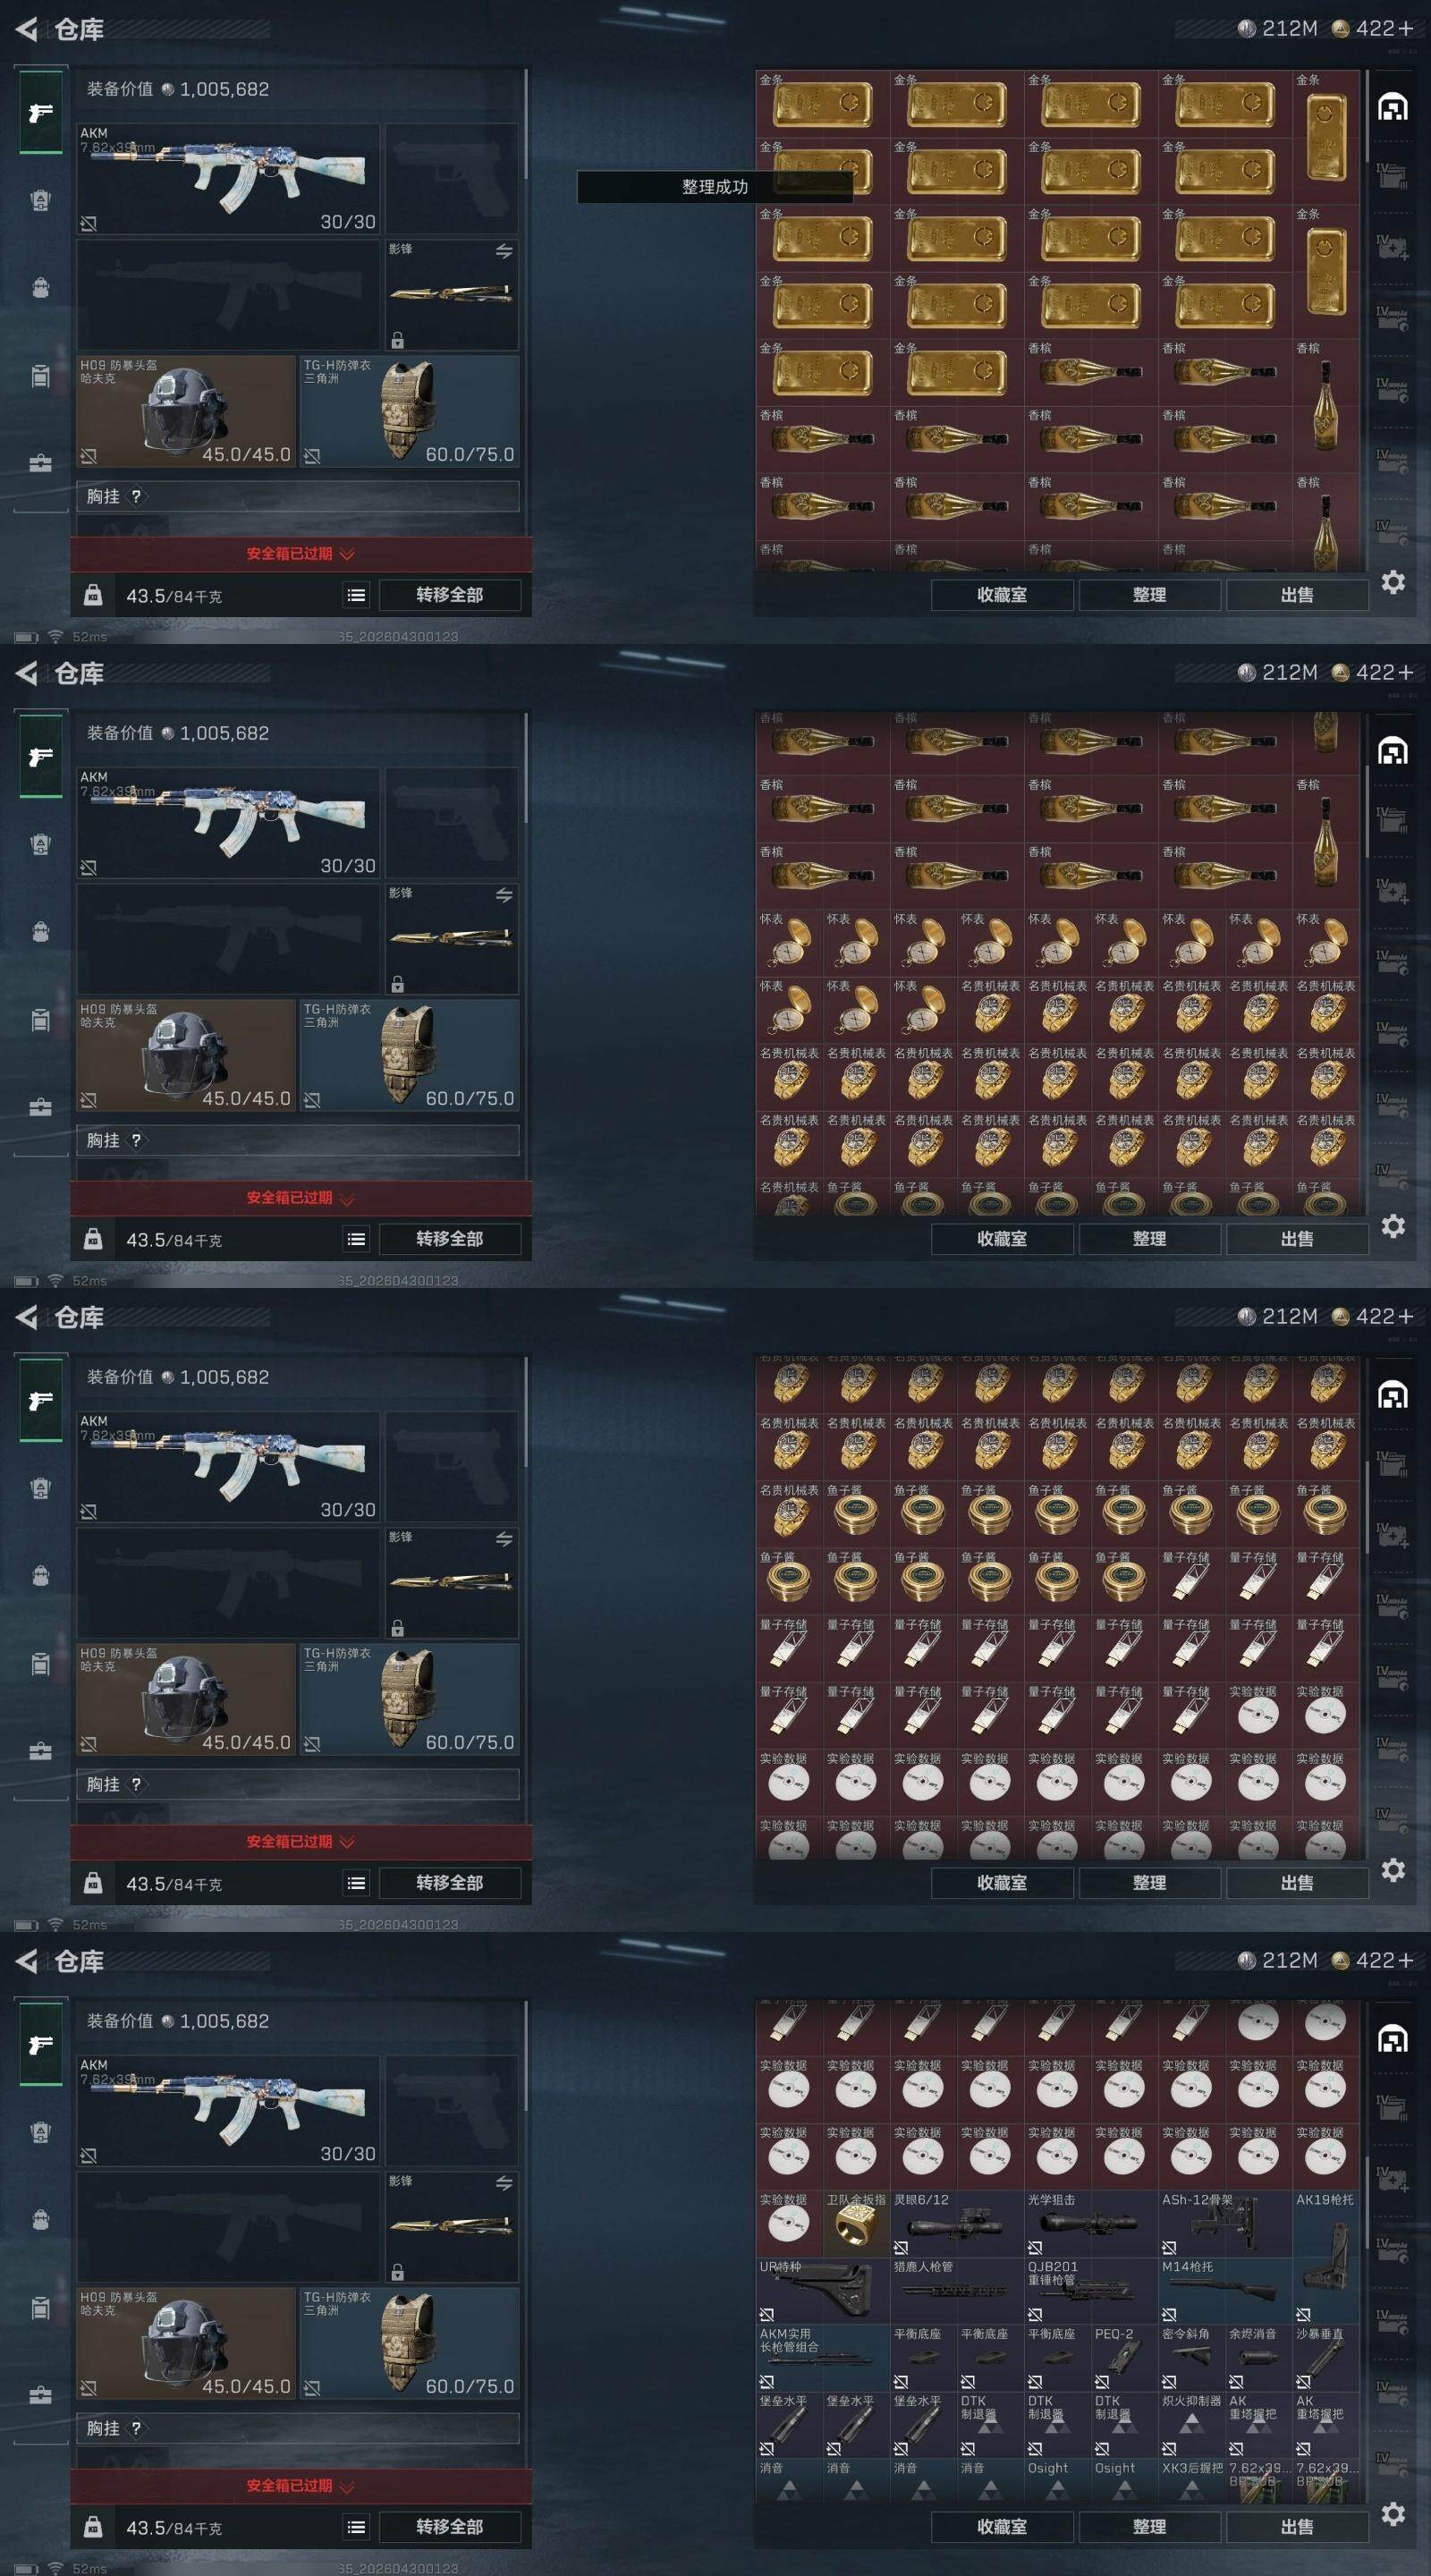1431x2576 pixels.
Task: Pick the 灵眼6/12 scope attachment
Action: point(957,2224)
